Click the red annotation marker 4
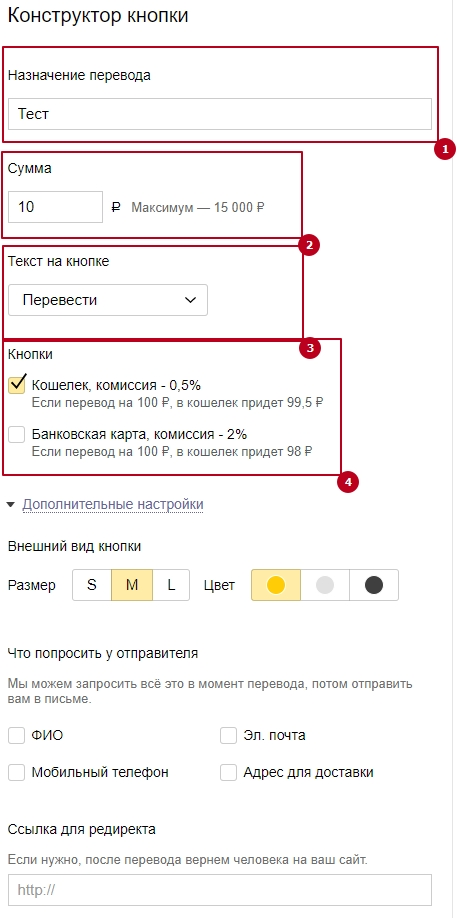 (x=348, y=482)
